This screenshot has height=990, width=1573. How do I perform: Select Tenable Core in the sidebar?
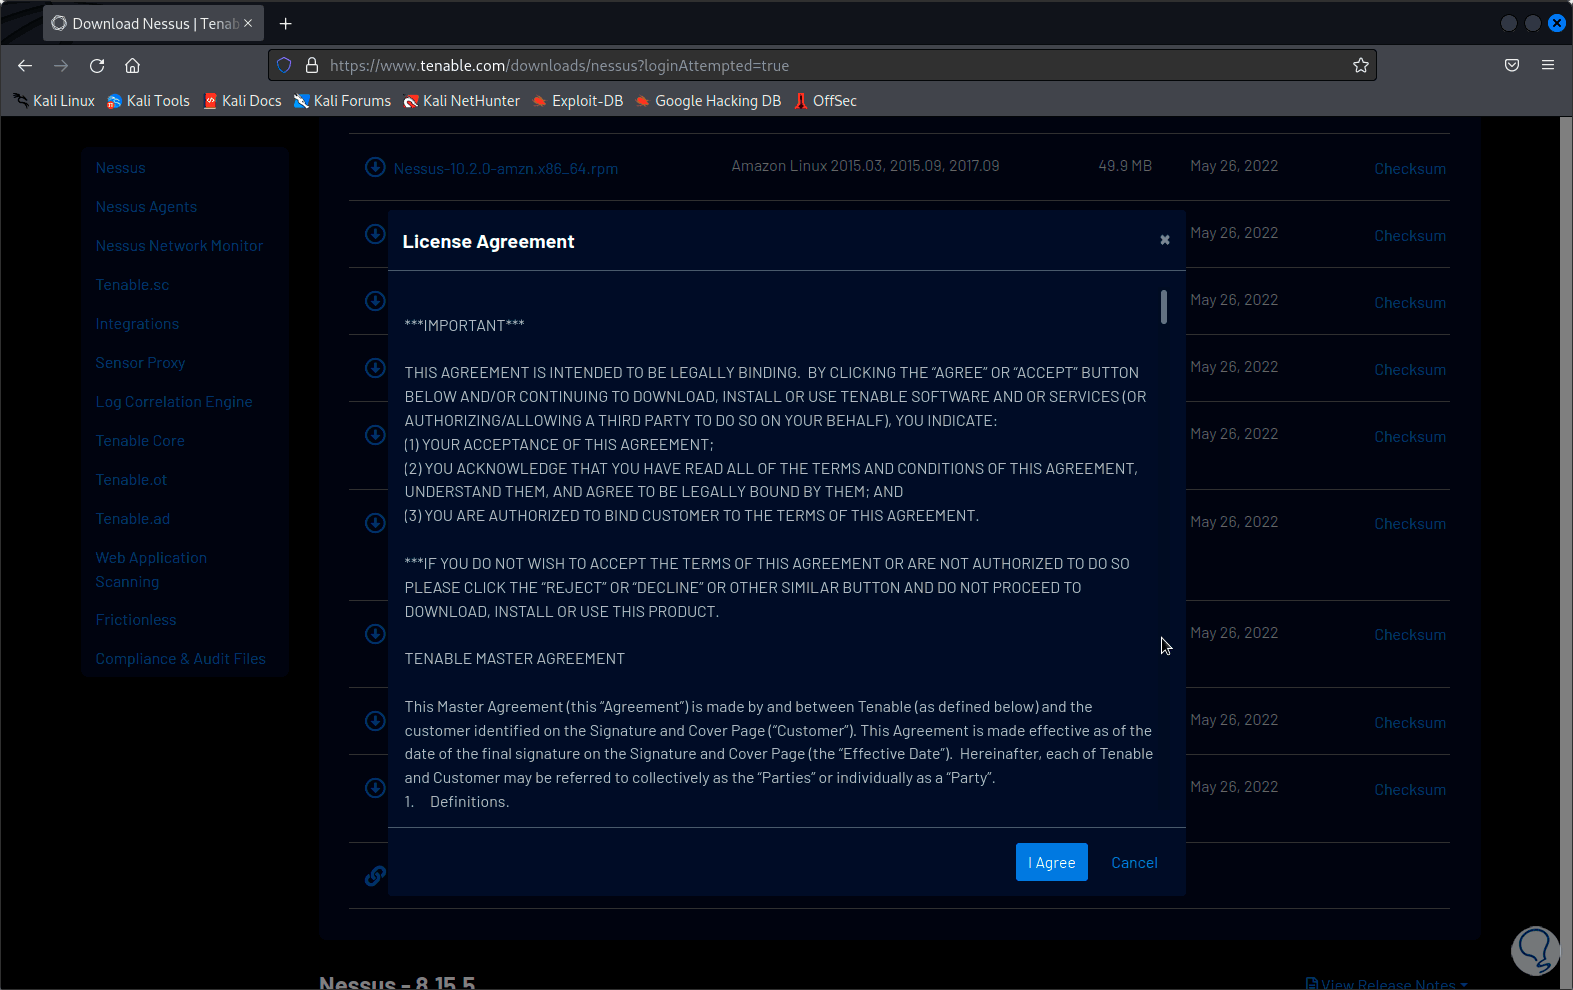pos(140,441)
